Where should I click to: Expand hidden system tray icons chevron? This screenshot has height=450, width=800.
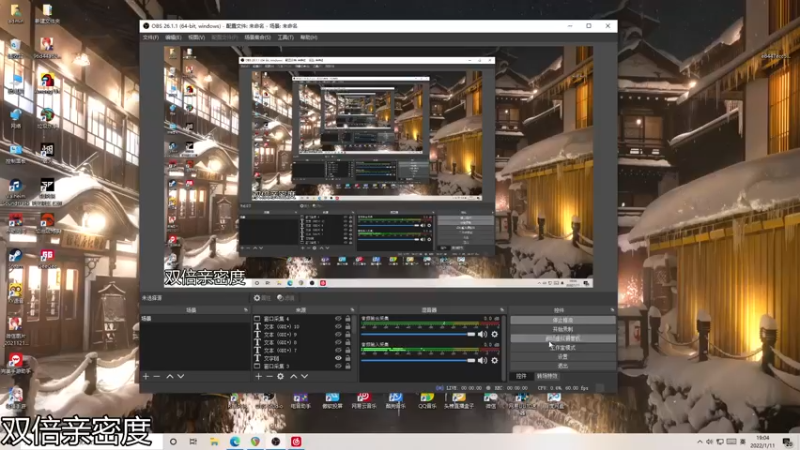(x=699, y=441)
